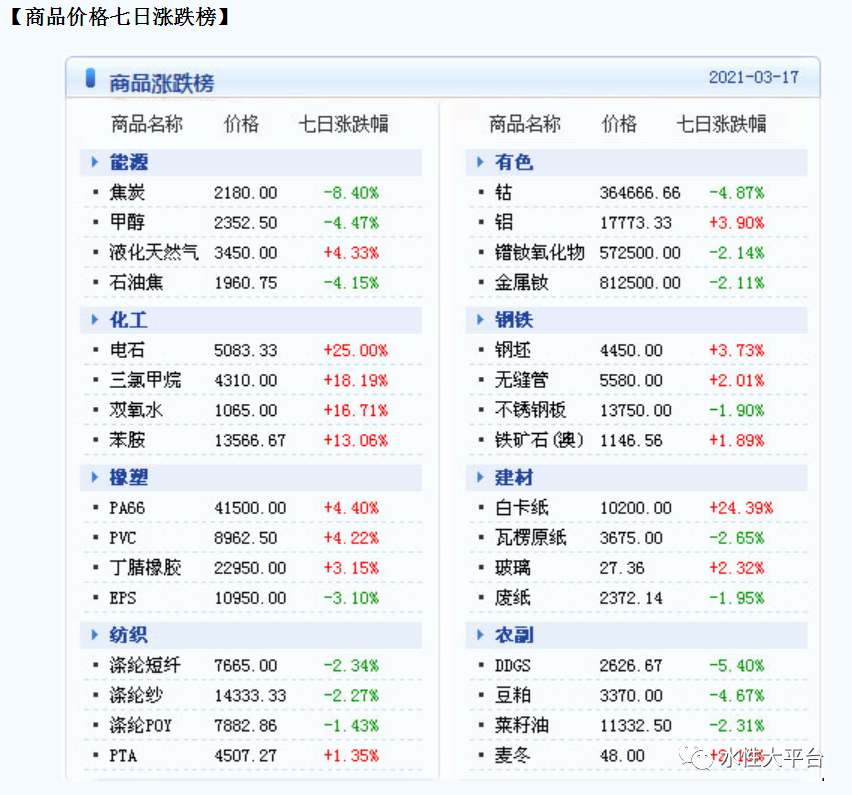Click the 电石 change value +25.00%
The width and height of the screenshot is (852, 795).
pos(355,350)
